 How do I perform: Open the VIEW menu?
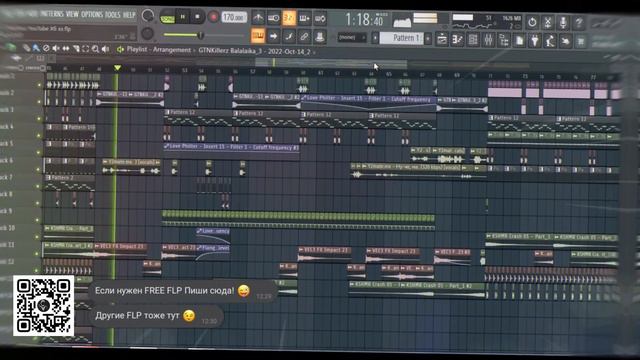coord(72,14)
